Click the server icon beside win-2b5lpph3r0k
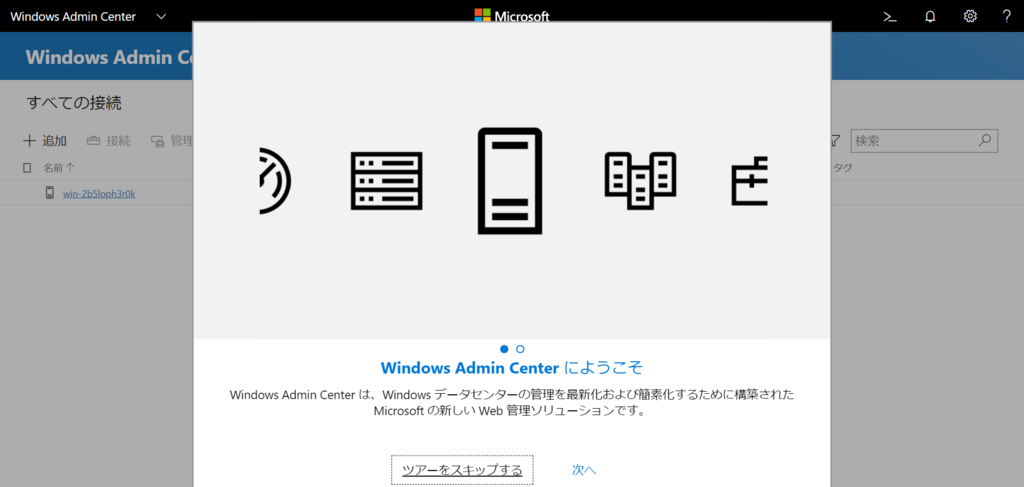 (50, 193)
